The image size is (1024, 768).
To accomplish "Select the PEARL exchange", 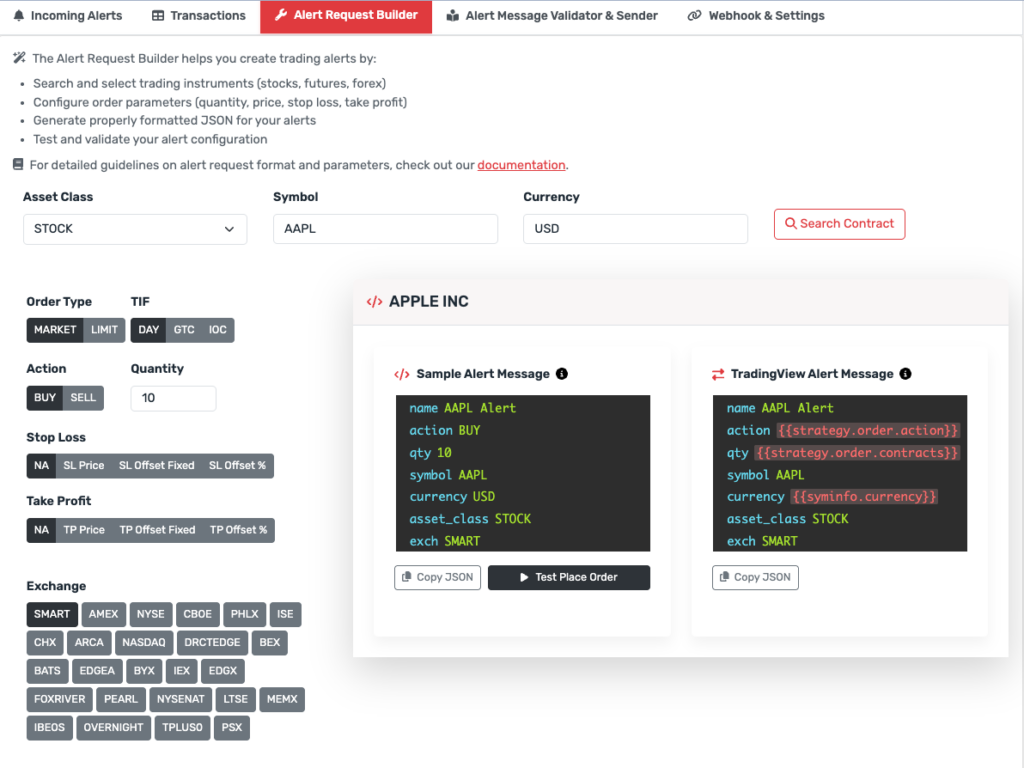I will (x=121, y=699).
